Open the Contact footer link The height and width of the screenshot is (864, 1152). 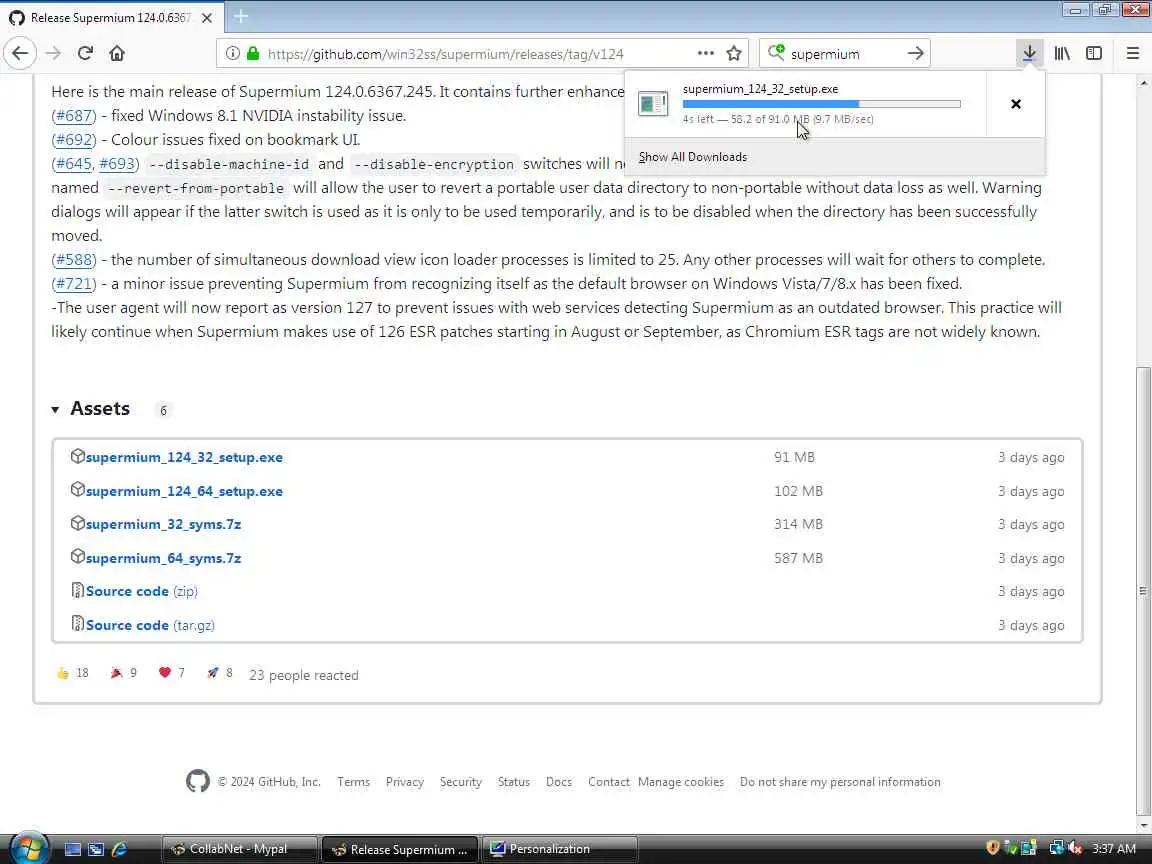608,782
